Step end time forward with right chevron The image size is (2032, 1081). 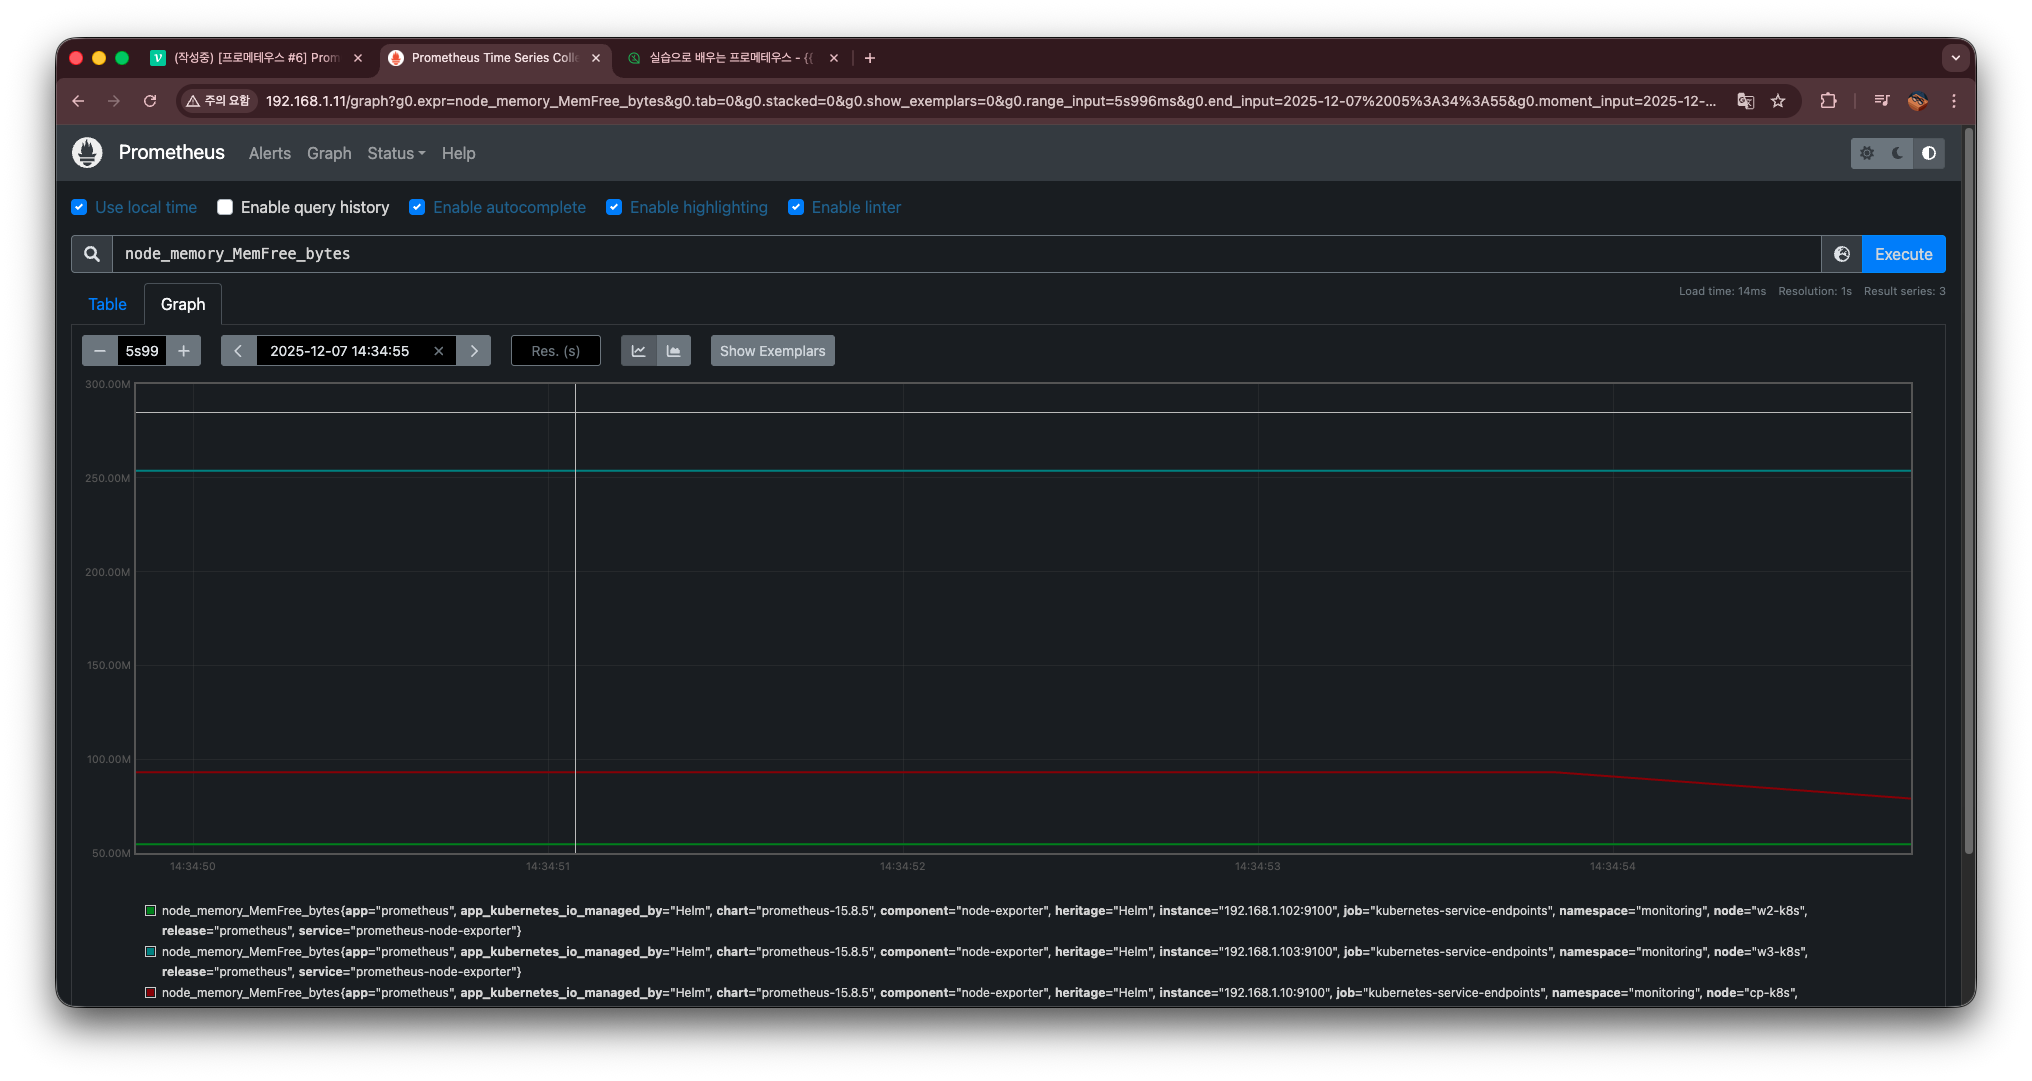(x=474, y=351)
